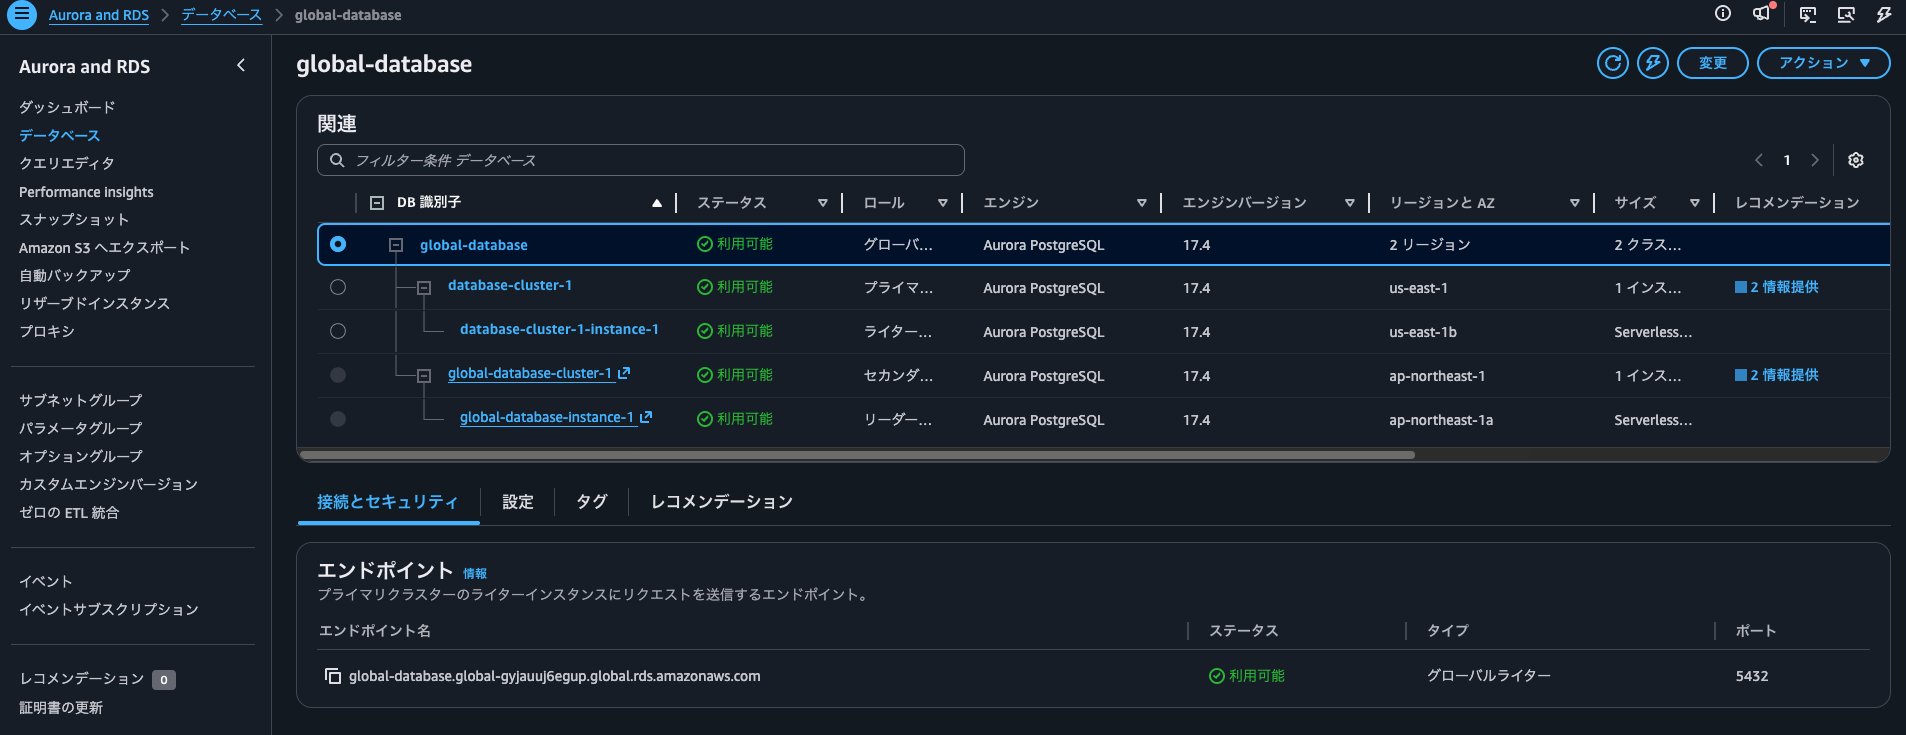Open ゼロの ETL 統合 in sidebar
Image resolution: width=1906 pixels, height=735 pixels.
click(x=69, y=512)
